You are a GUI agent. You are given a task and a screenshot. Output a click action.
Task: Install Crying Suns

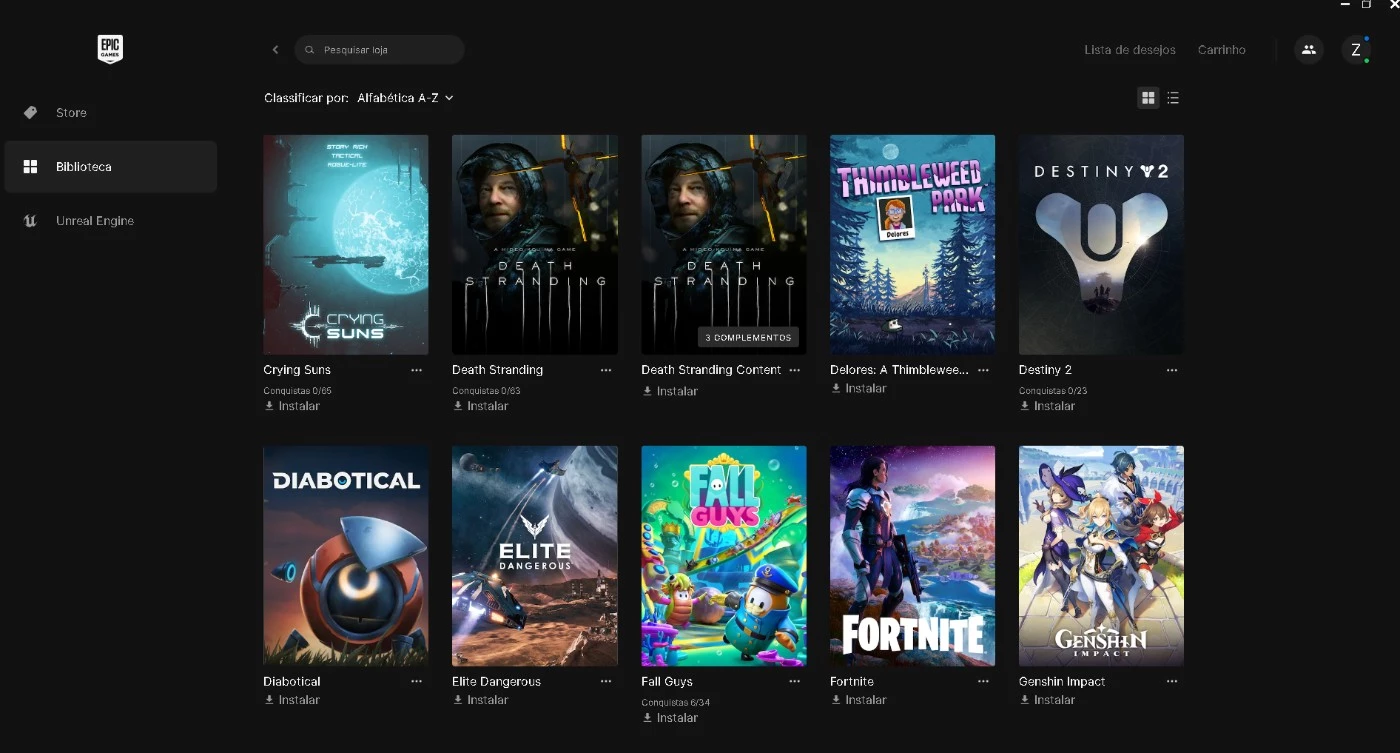(292, 406)
